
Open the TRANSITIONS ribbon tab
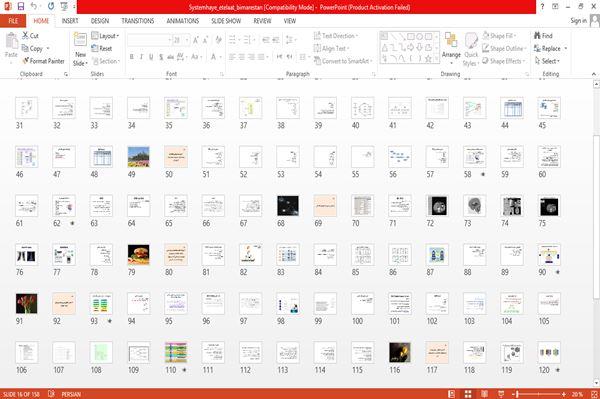point(138,21)
